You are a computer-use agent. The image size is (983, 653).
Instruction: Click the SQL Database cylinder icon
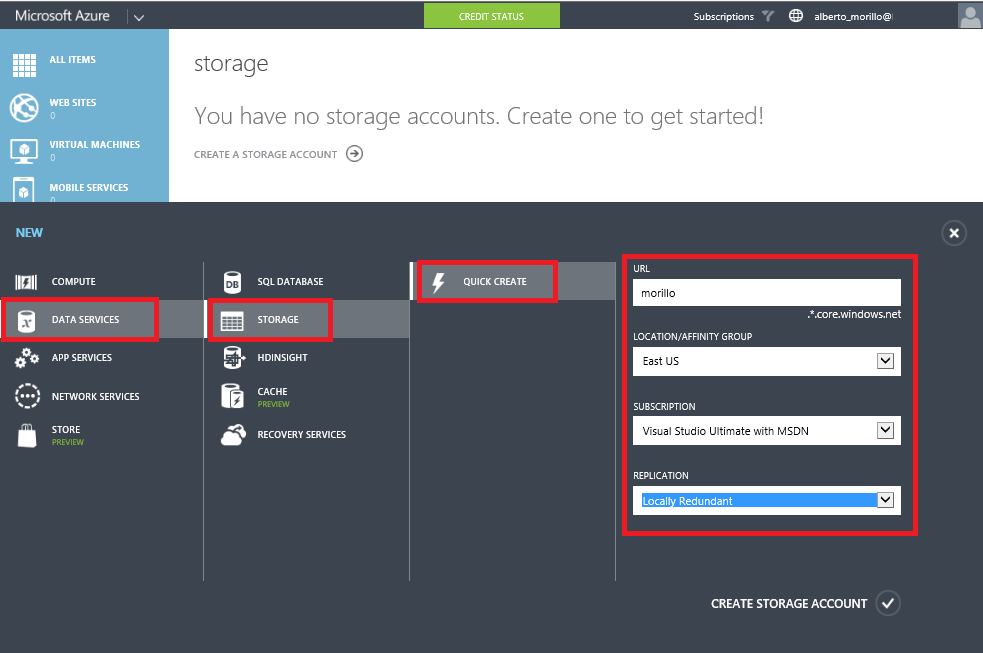coord(232,283)
